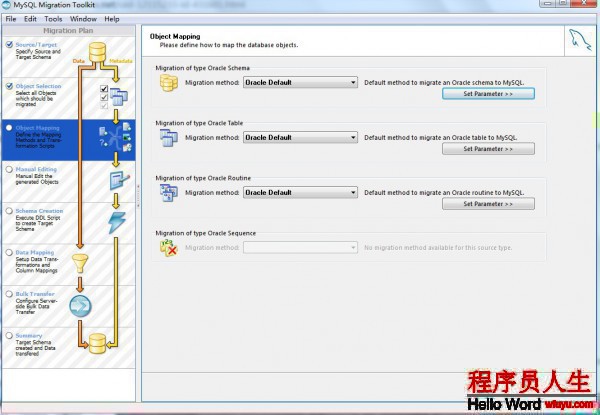Click the Oracle Routine icon

point(169,193)
